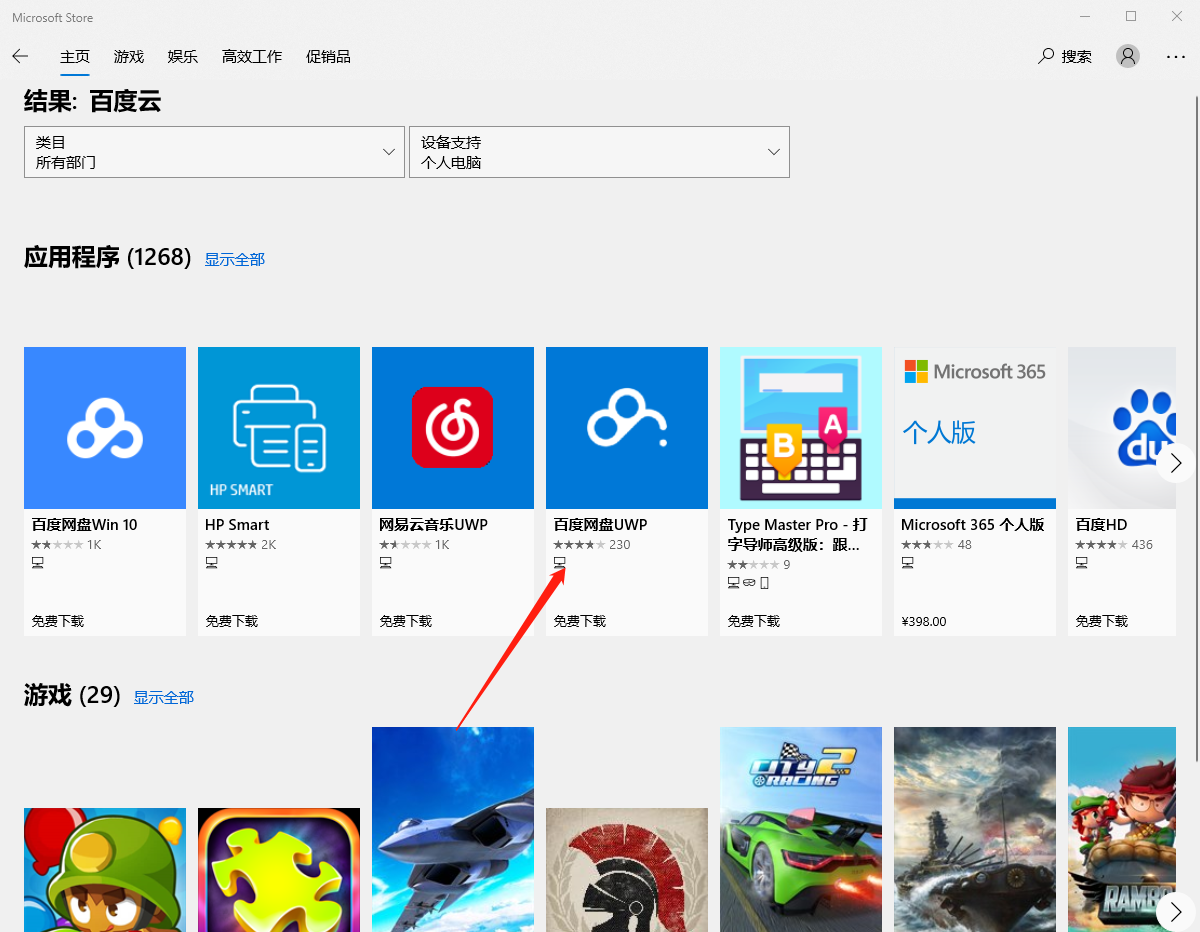Open the user account profile icon
The height and width of the screenshot is (932, 1200).
tap(1128, 57)
